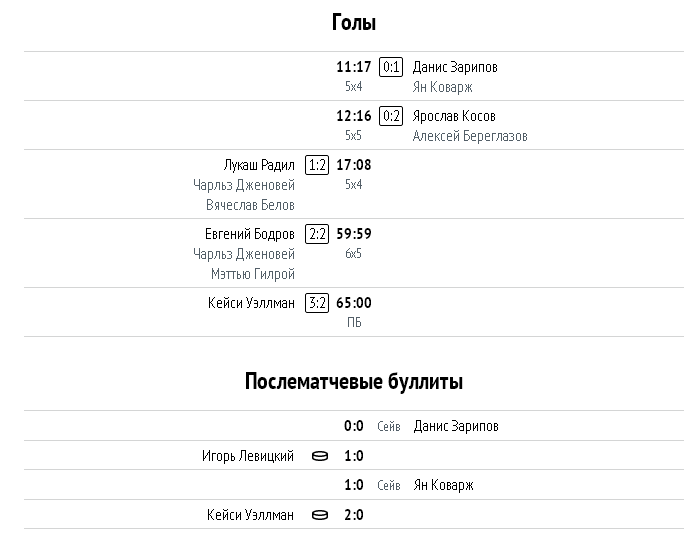Open Вячеслав Белов assist link

click(x=250, y=205)
